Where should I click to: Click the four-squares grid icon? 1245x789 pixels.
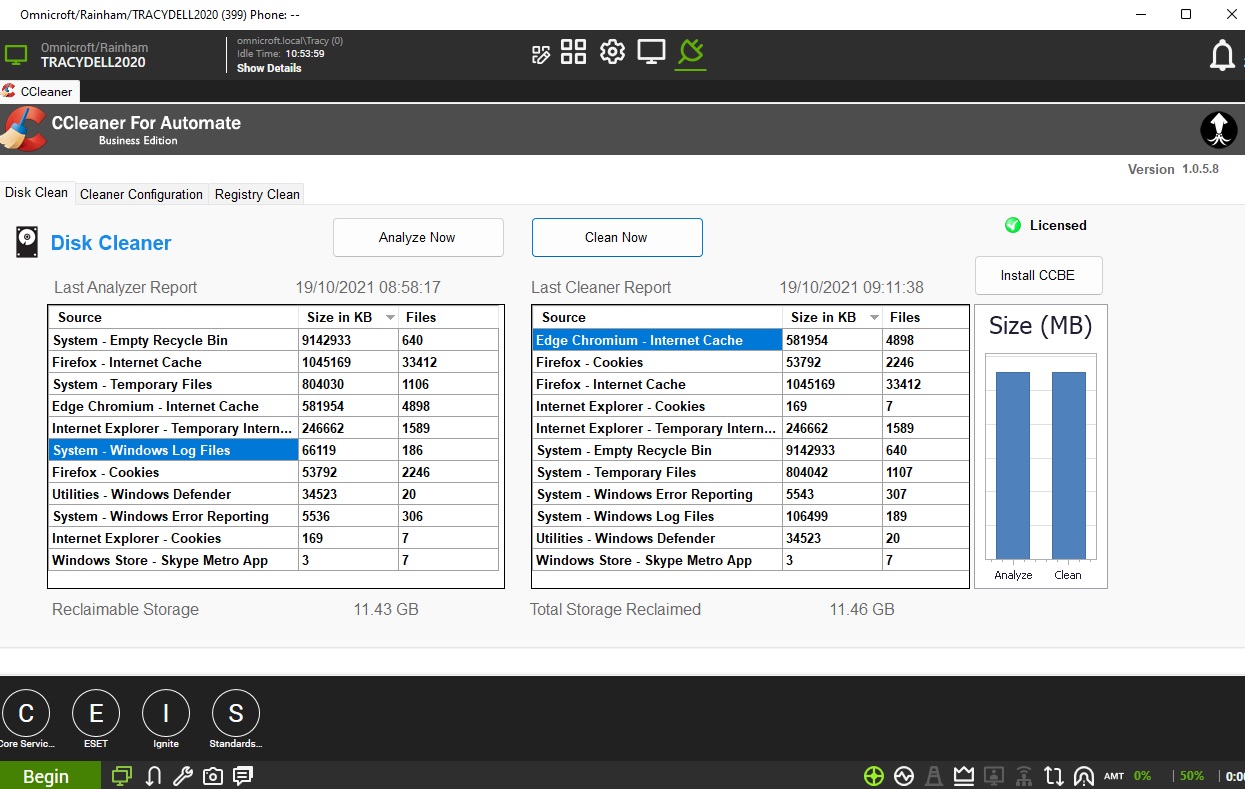(x=573, y=52)
